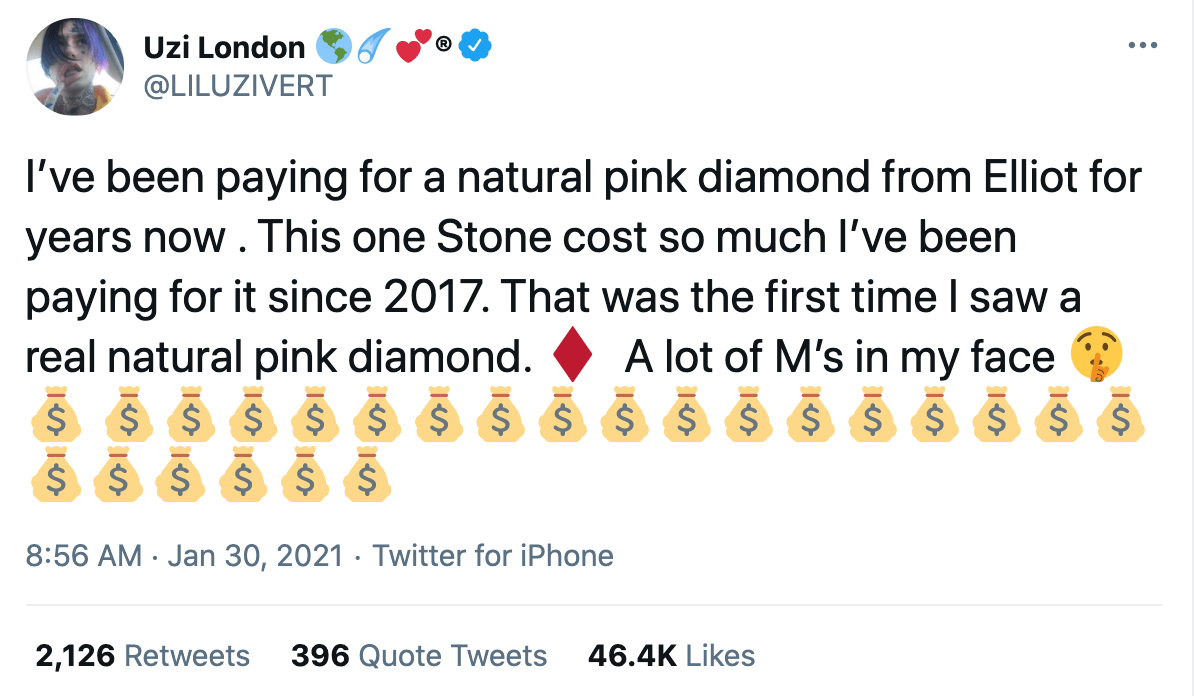Click the two hearts emoji in name

click(x=413, y=46)
